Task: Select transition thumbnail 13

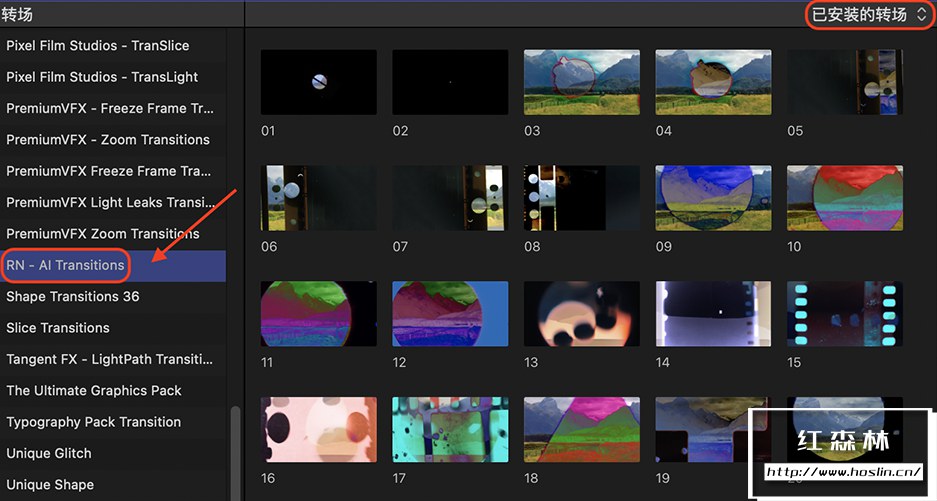Action: click(x=581, y=314)
